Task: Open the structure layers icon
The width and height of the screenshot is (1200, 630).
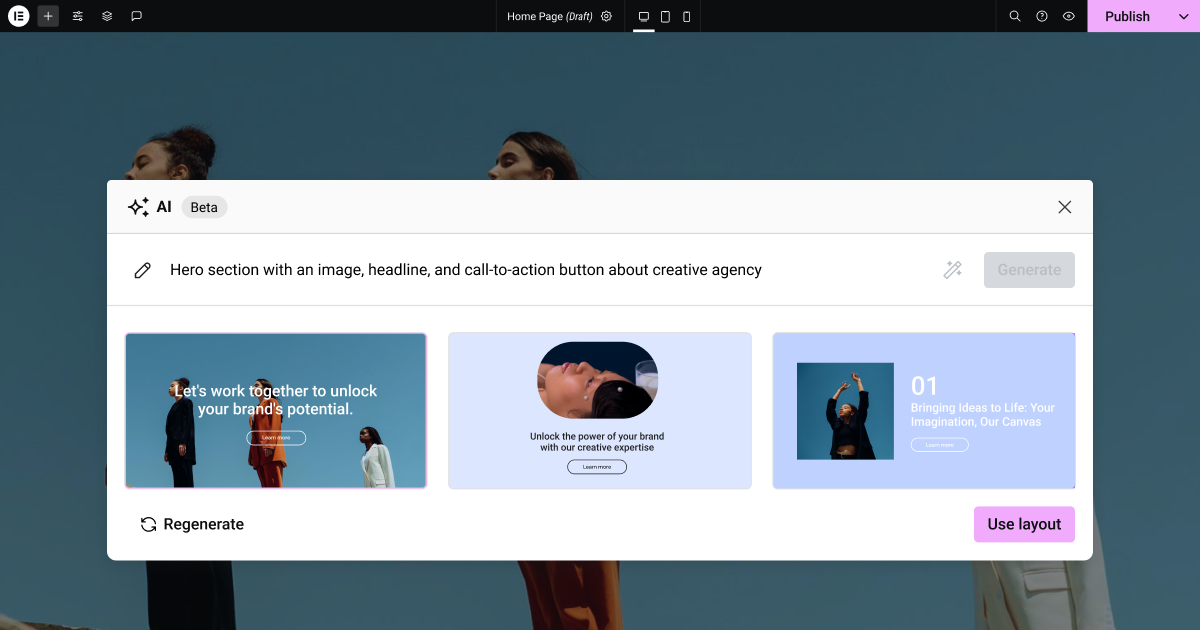Action: click(107, 16)
